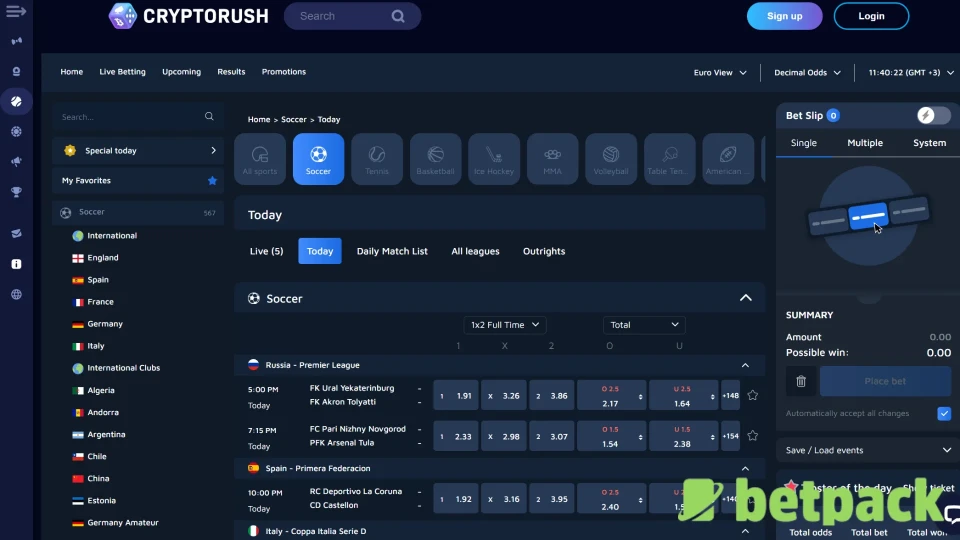Click Soccer in the breadcrumb
This screenshot has width=960, height=540.
tap(293, 119)
